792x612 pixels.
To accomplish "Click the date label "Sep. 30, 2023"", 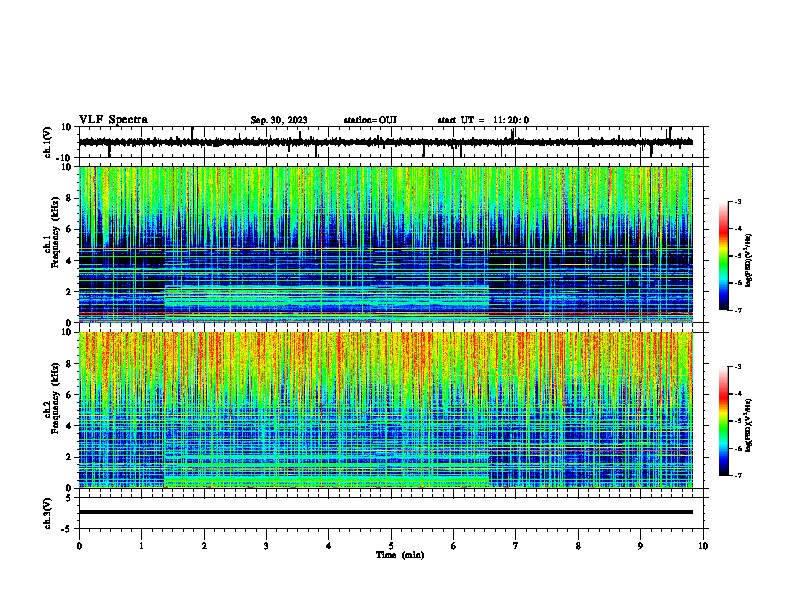I will point(279,120).
